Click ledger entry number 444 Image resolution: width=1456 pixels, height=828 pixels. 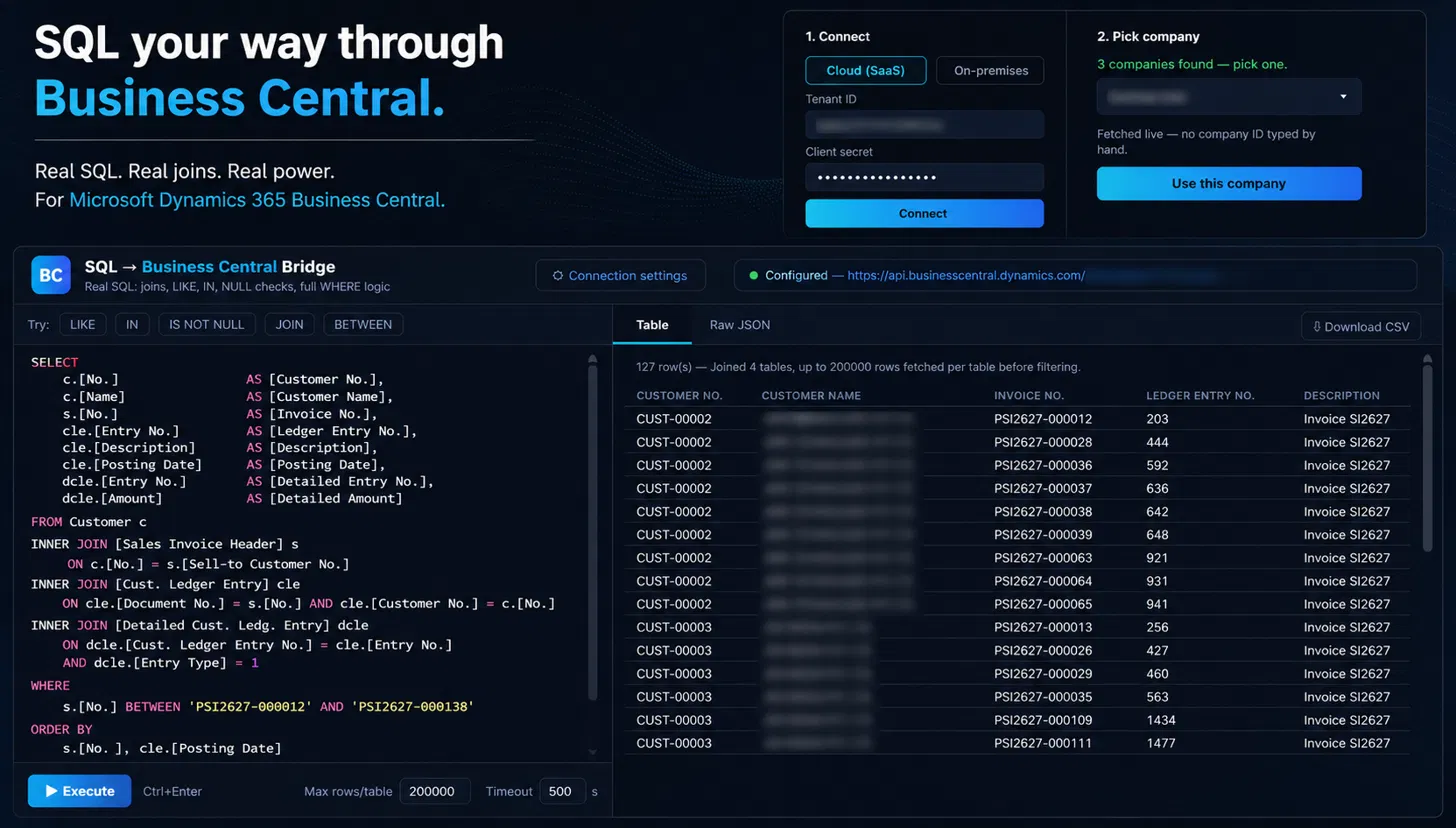1157,442
